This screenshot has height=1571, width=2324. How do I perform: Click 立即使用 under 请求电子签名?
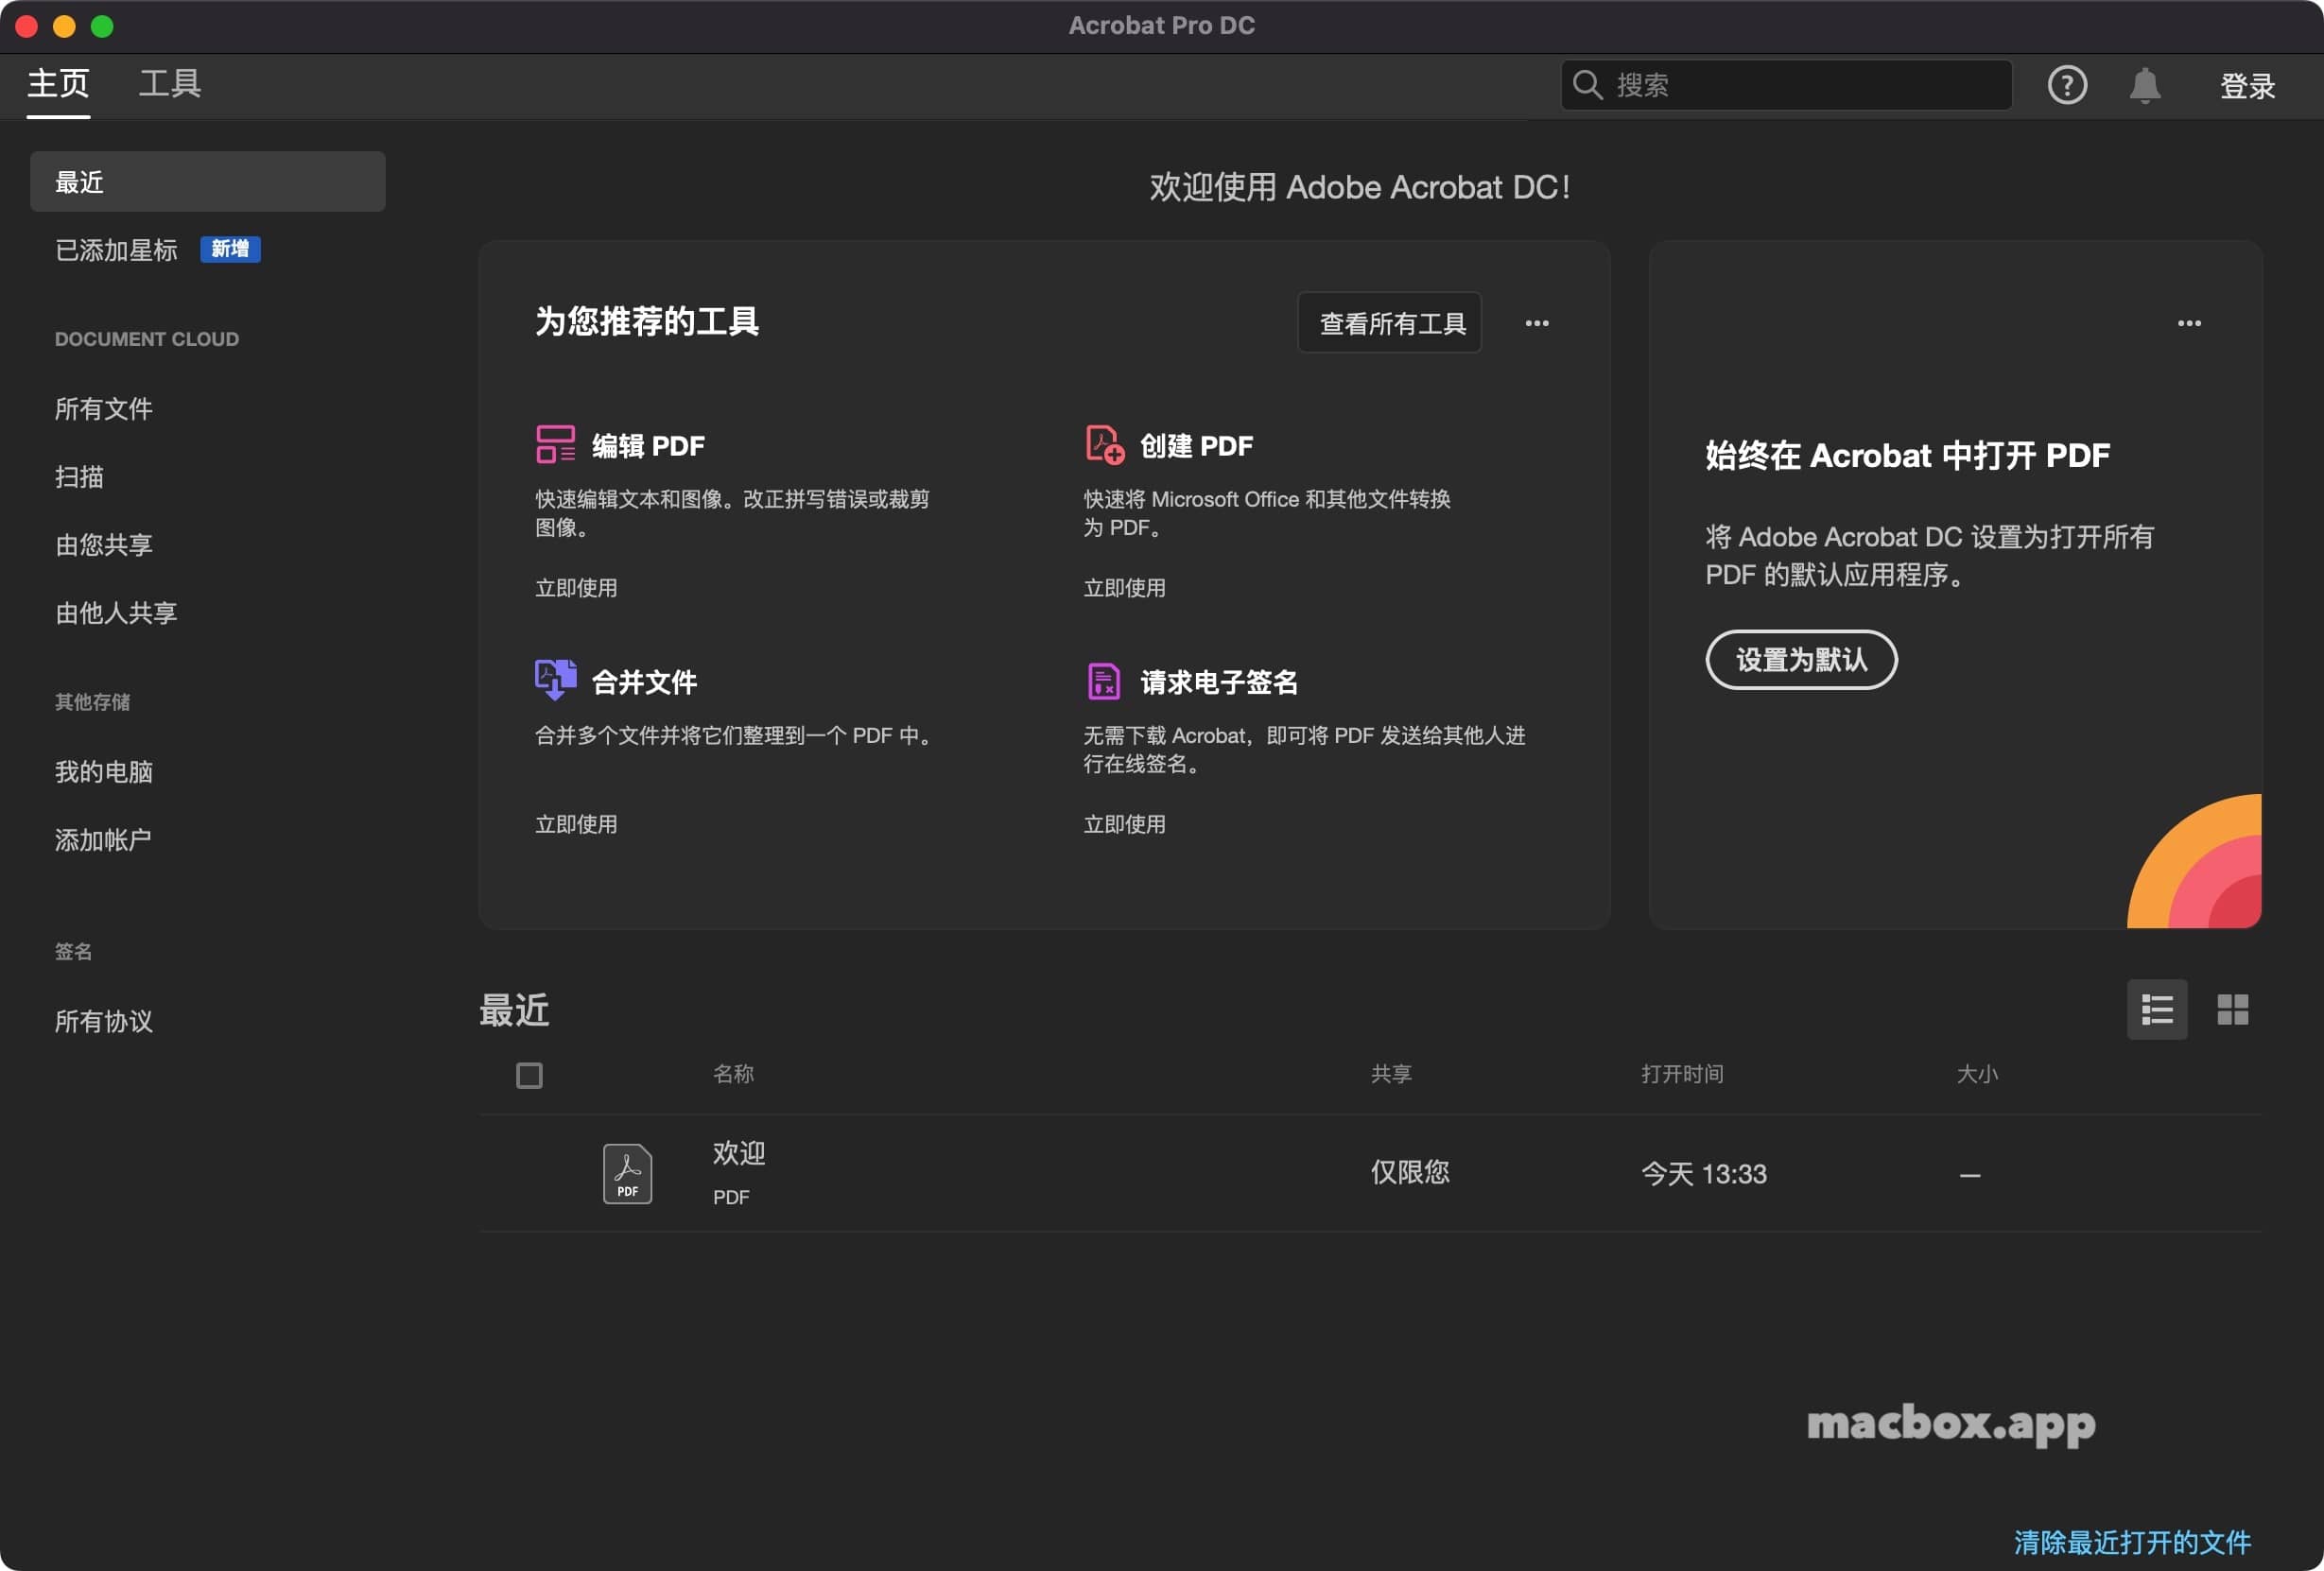click(1124, 824)
